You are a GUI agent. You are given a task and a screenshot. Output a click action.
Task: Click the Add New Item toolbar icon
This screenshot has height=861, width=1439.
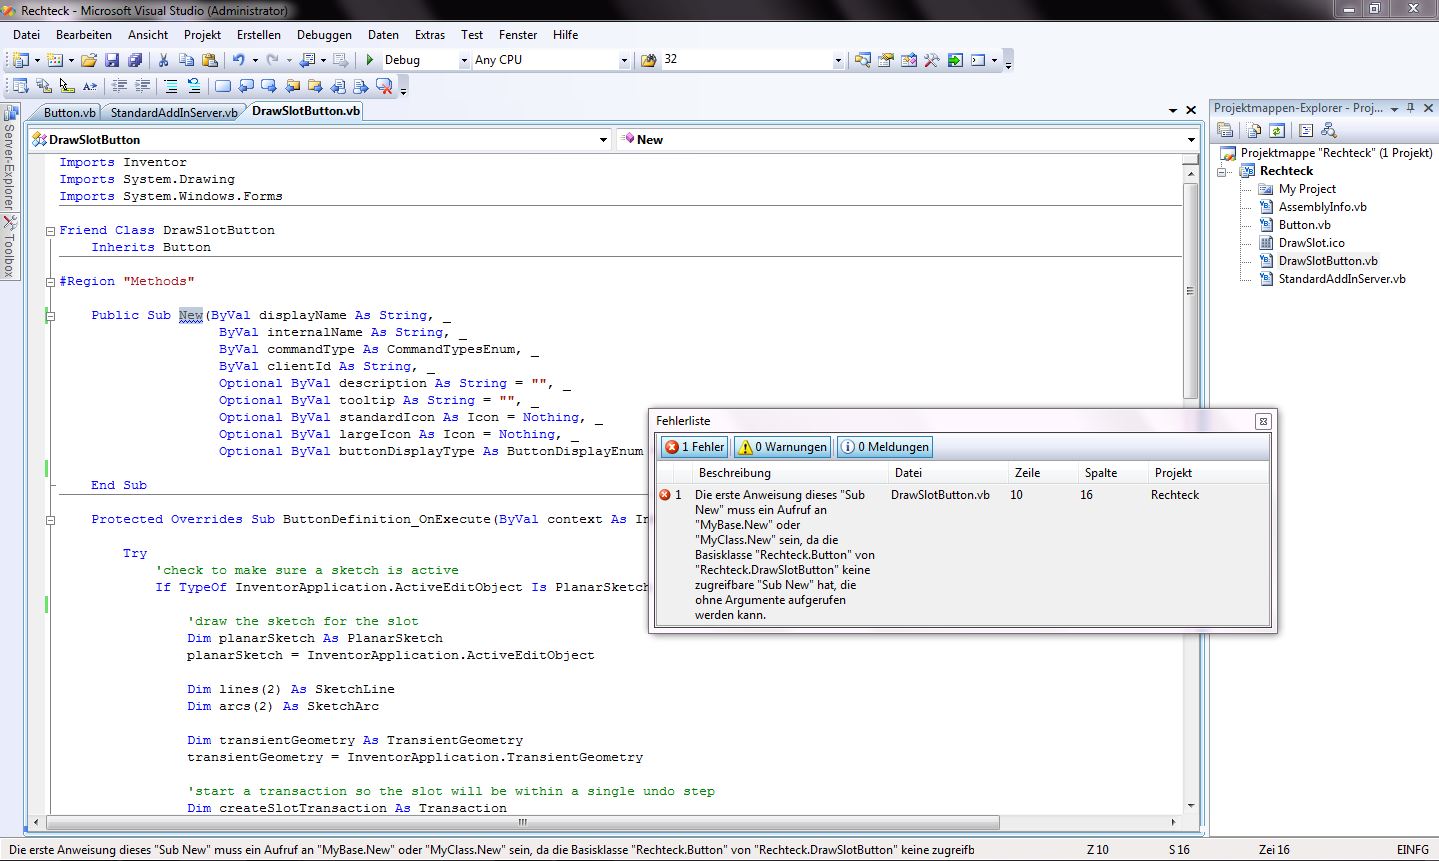pyautogui.click(x=55, y=60)
